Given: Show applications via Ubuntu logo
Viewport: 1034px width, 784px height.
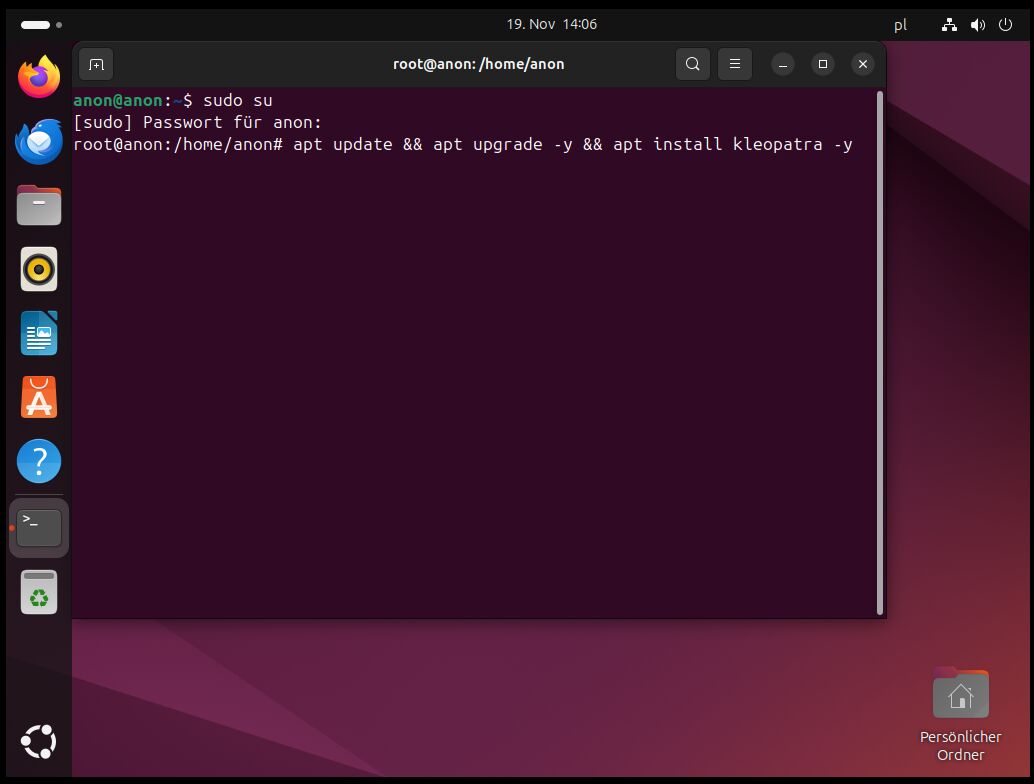Looking at the screenshot, I should 39,742.
